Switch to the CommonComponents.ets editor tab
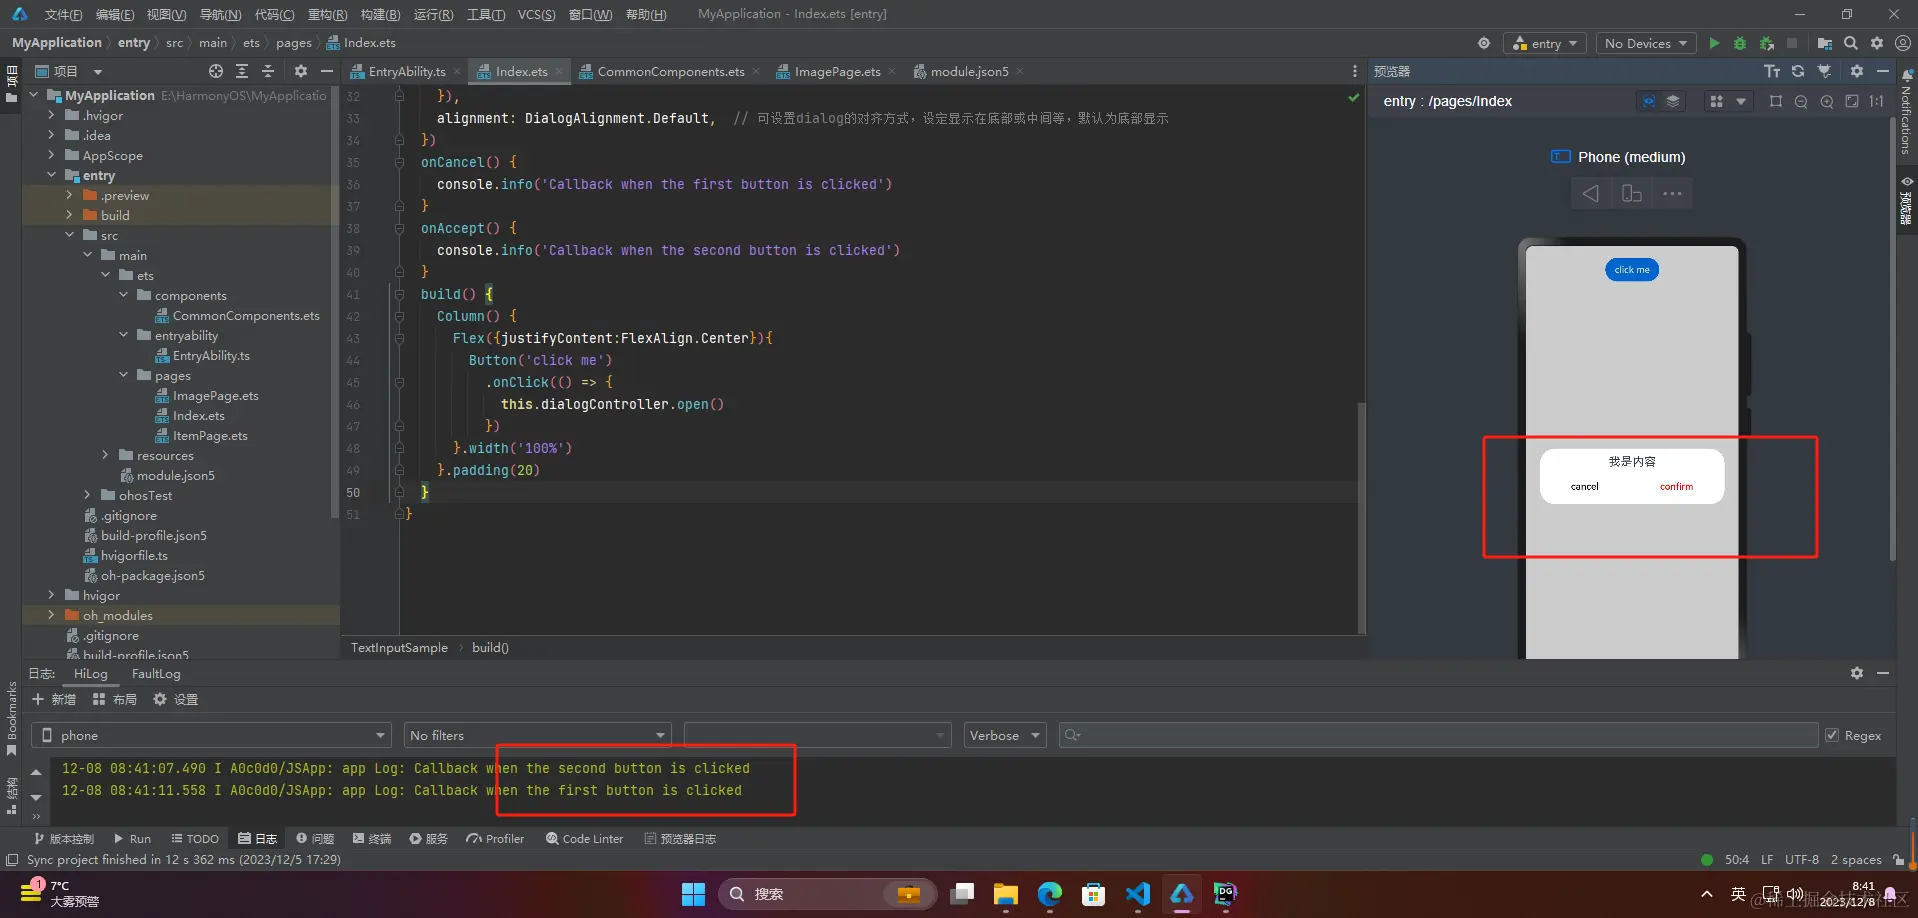This screenshot has height=918, width=1918. point(669,71)
